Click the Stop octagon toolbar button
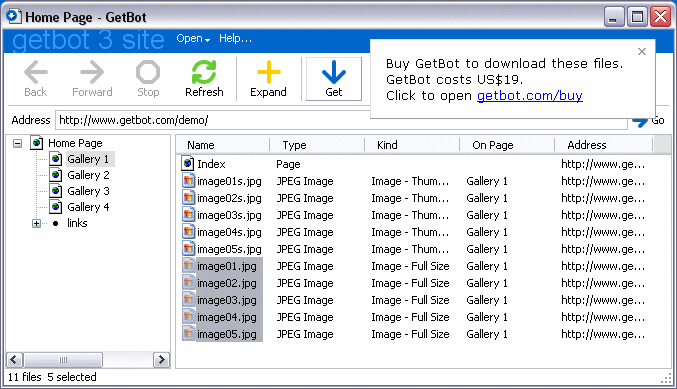Viewport: 677px width, 389px height. click(148, 79)
